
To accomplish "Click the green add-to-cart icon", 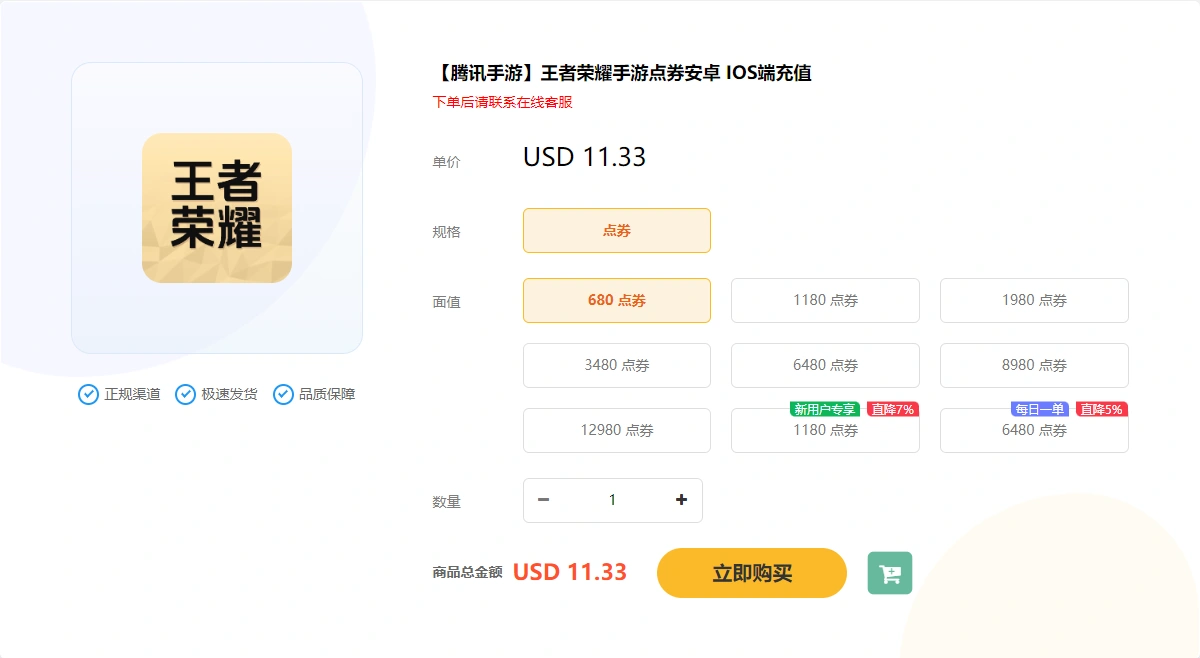I will tap(890, 573).
